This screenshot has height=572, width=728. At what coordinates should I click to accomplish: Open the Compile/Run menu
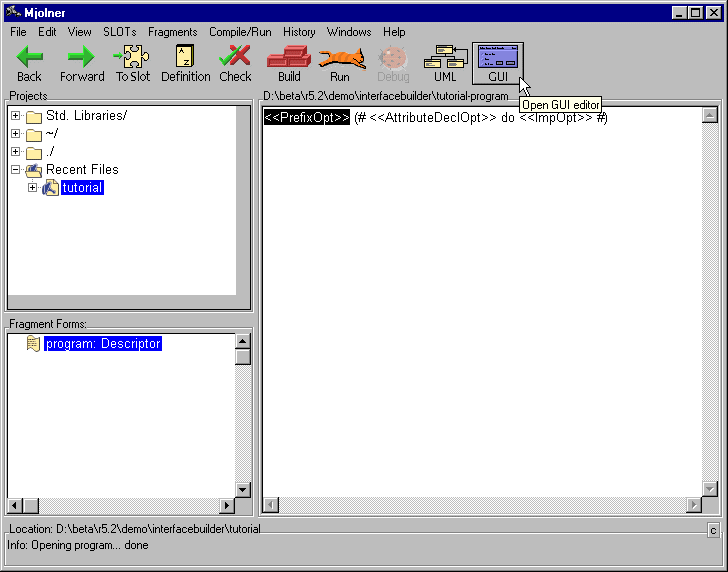click(240, 32)
